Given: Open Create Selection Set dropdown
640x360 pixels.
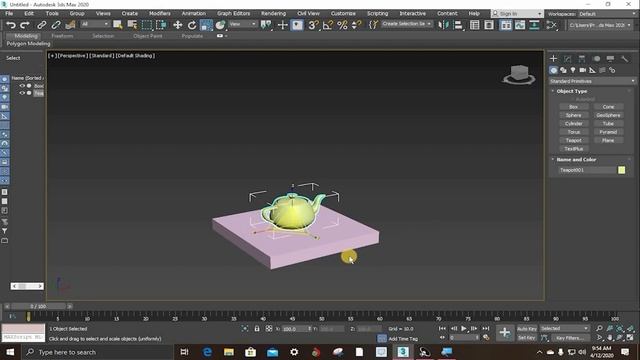Looking at the screenshot, I should (x=407, y=24).
